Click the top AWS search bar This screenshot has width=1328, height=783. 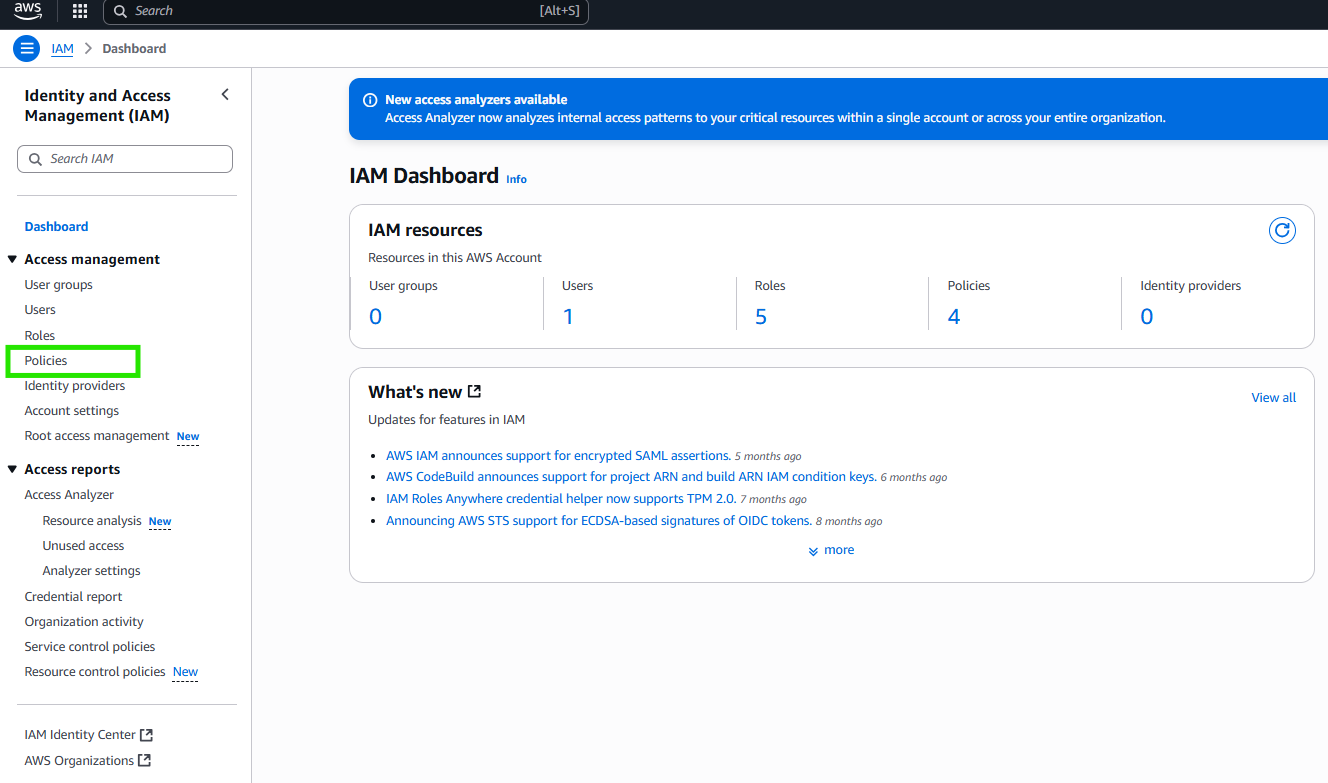[346, 11]
